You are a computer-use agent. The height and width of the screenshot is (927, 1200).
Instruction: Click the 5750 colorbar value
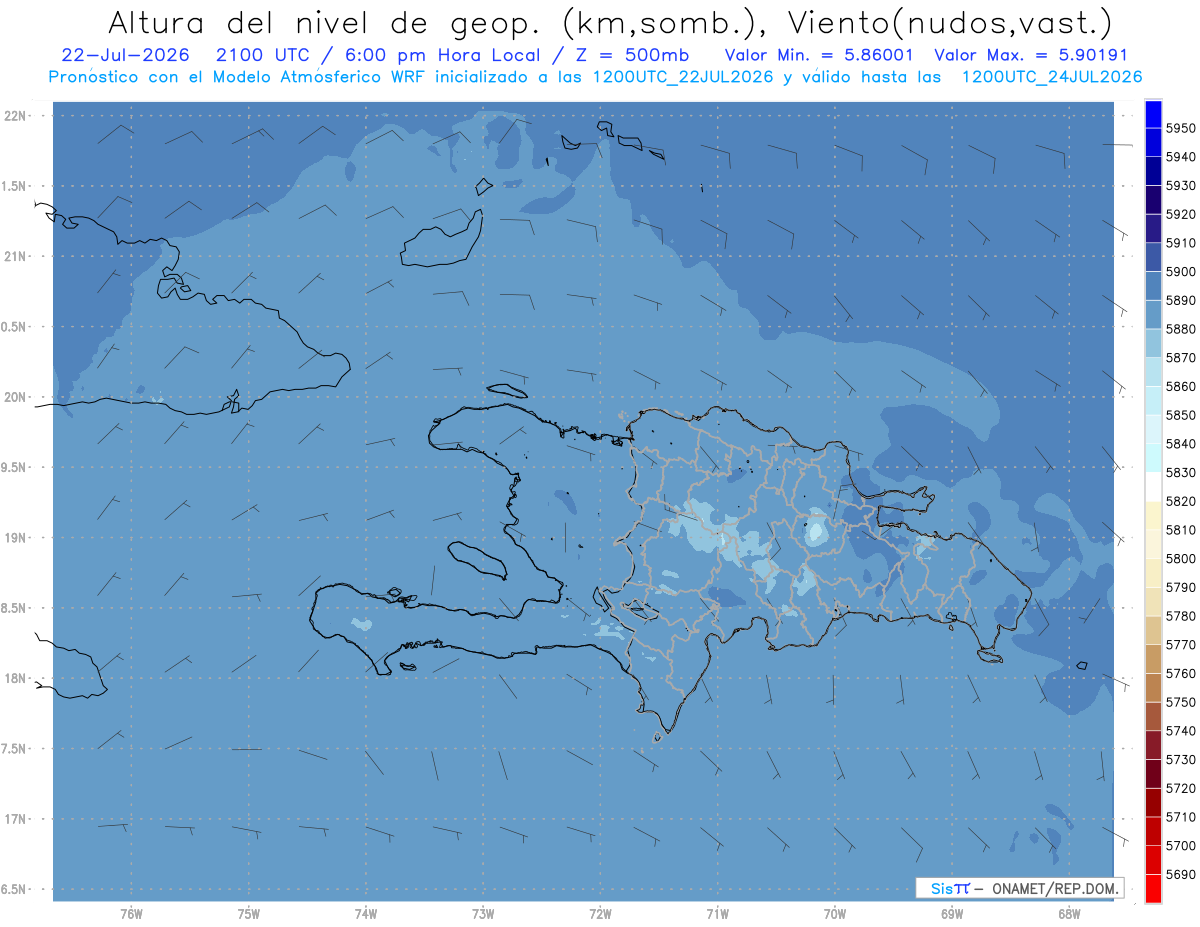point(1181,702)
